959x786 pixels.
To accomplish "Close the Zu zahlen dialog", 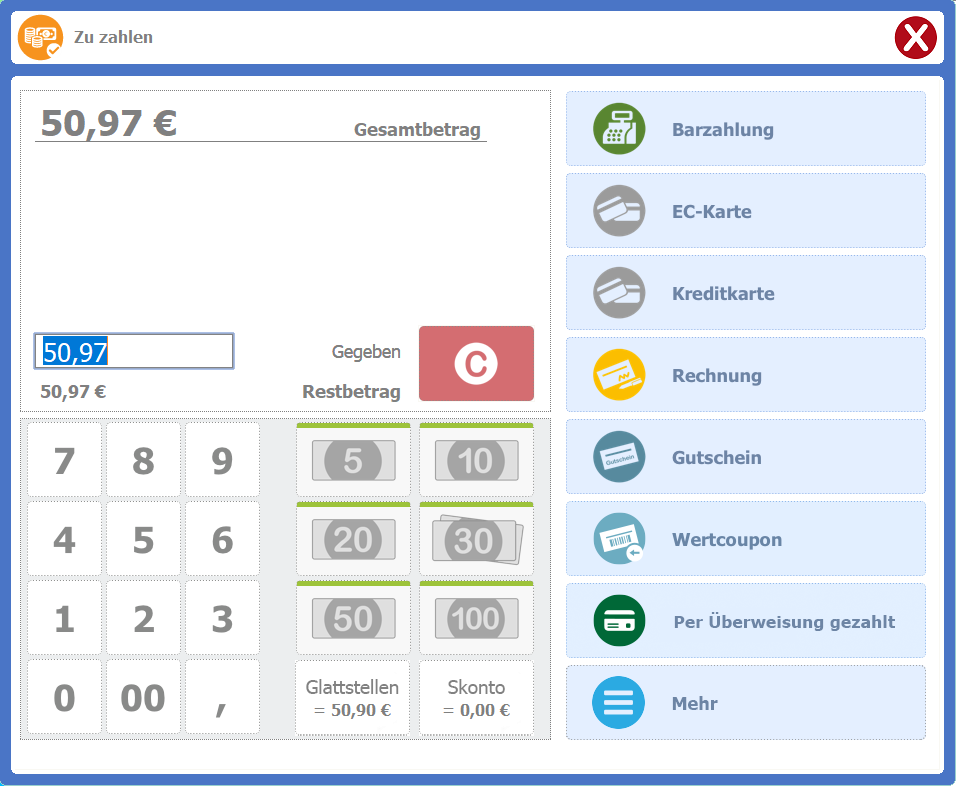I will 915,38.
